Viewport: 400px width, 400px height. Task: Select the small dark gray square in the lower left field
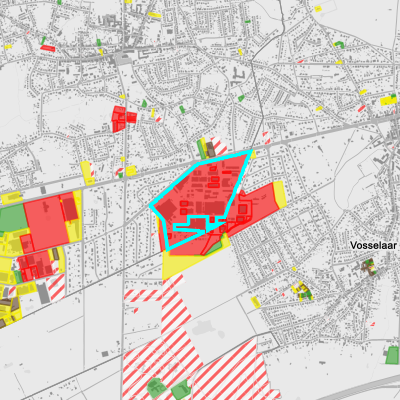(105, 354)
